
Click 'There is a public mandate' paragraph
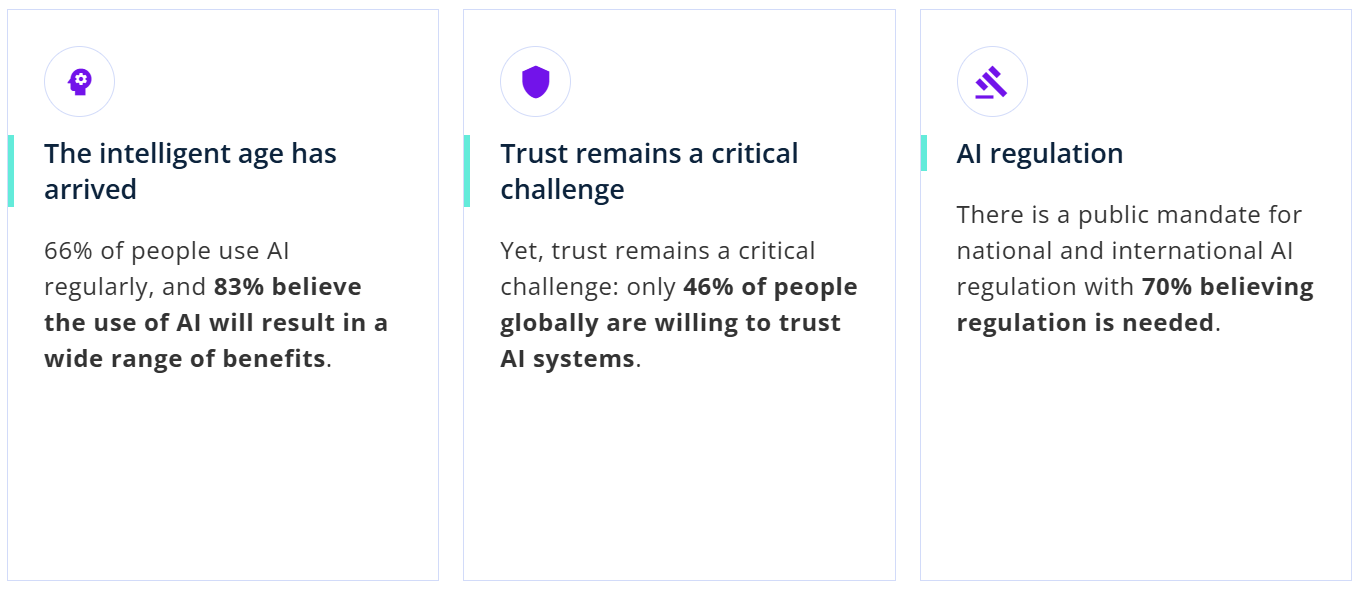[x=1129, y=215]
